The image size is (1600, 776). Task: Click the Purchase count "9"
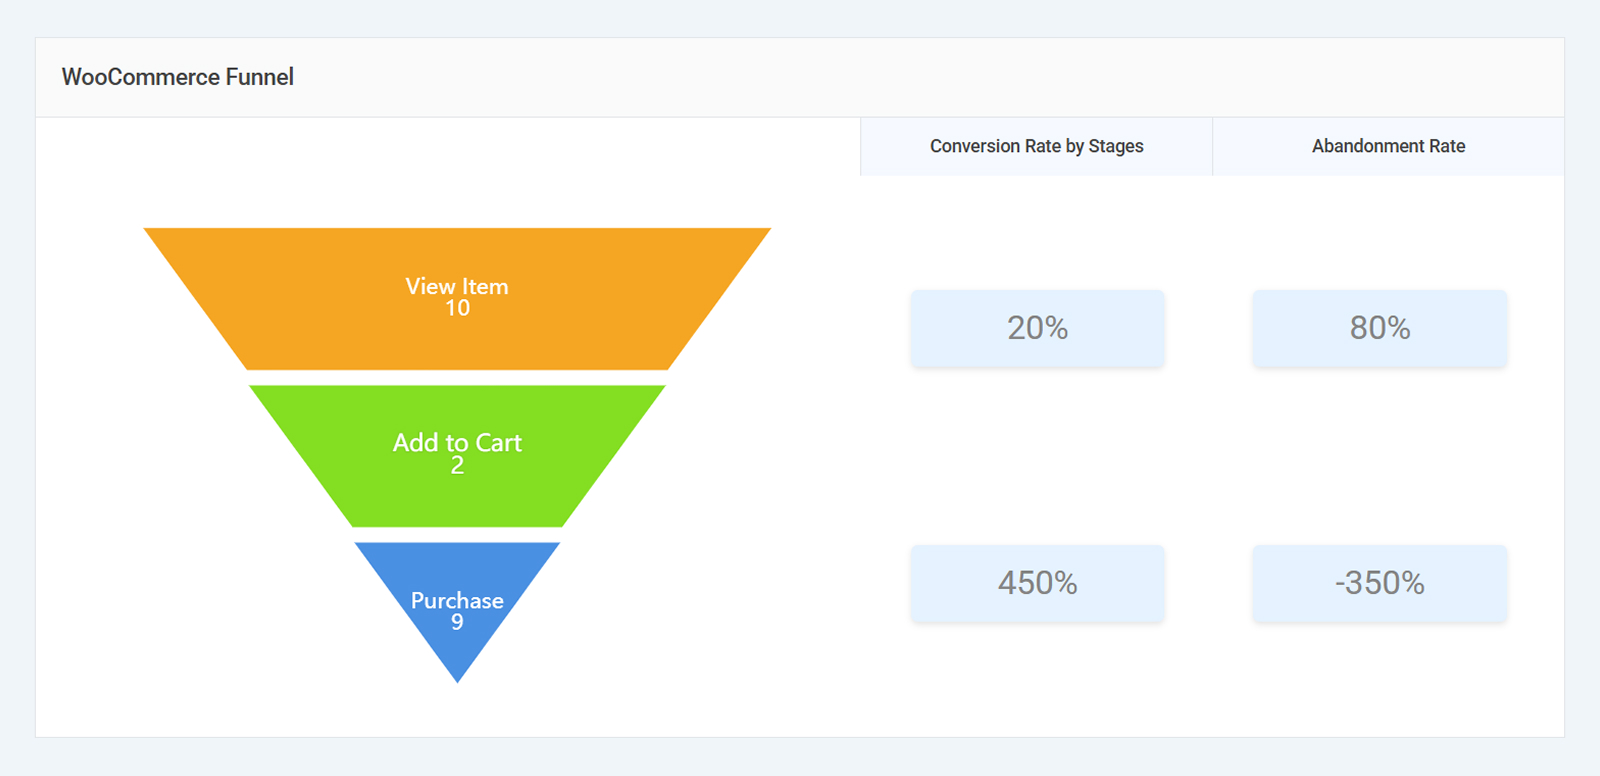[x=457, y=622]
